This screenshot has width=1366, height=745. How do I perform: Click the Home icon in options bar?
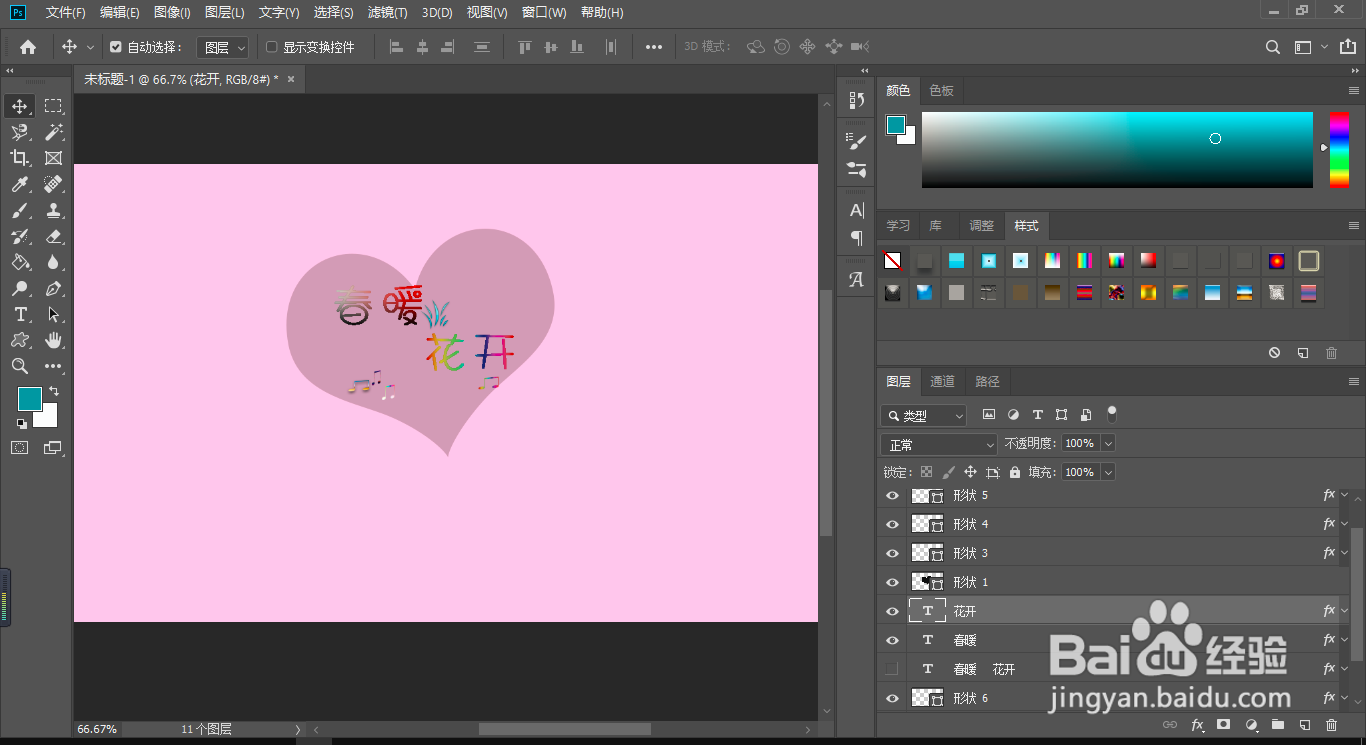coord(28,47)
